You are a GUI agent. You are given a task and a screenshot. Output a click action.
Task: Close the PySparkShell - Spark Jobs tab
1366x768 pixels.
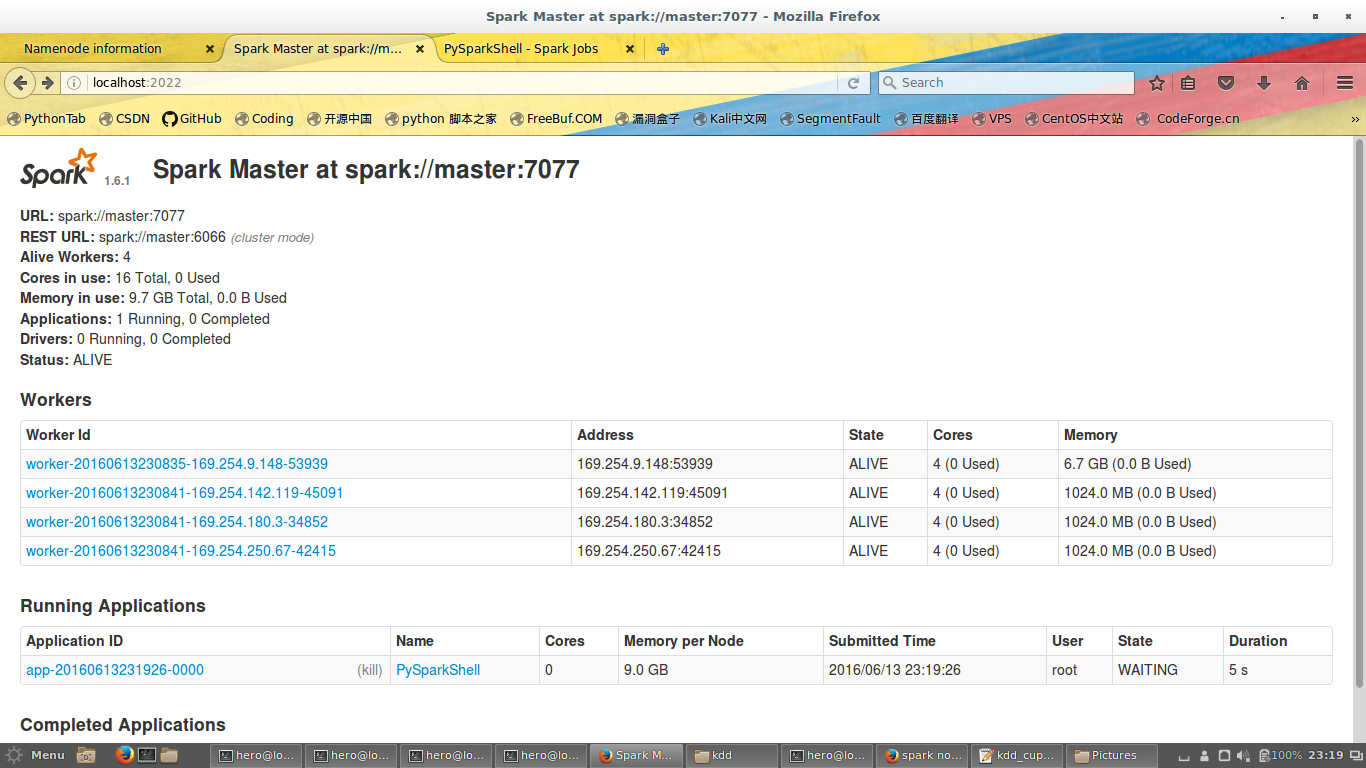(630, 49)
